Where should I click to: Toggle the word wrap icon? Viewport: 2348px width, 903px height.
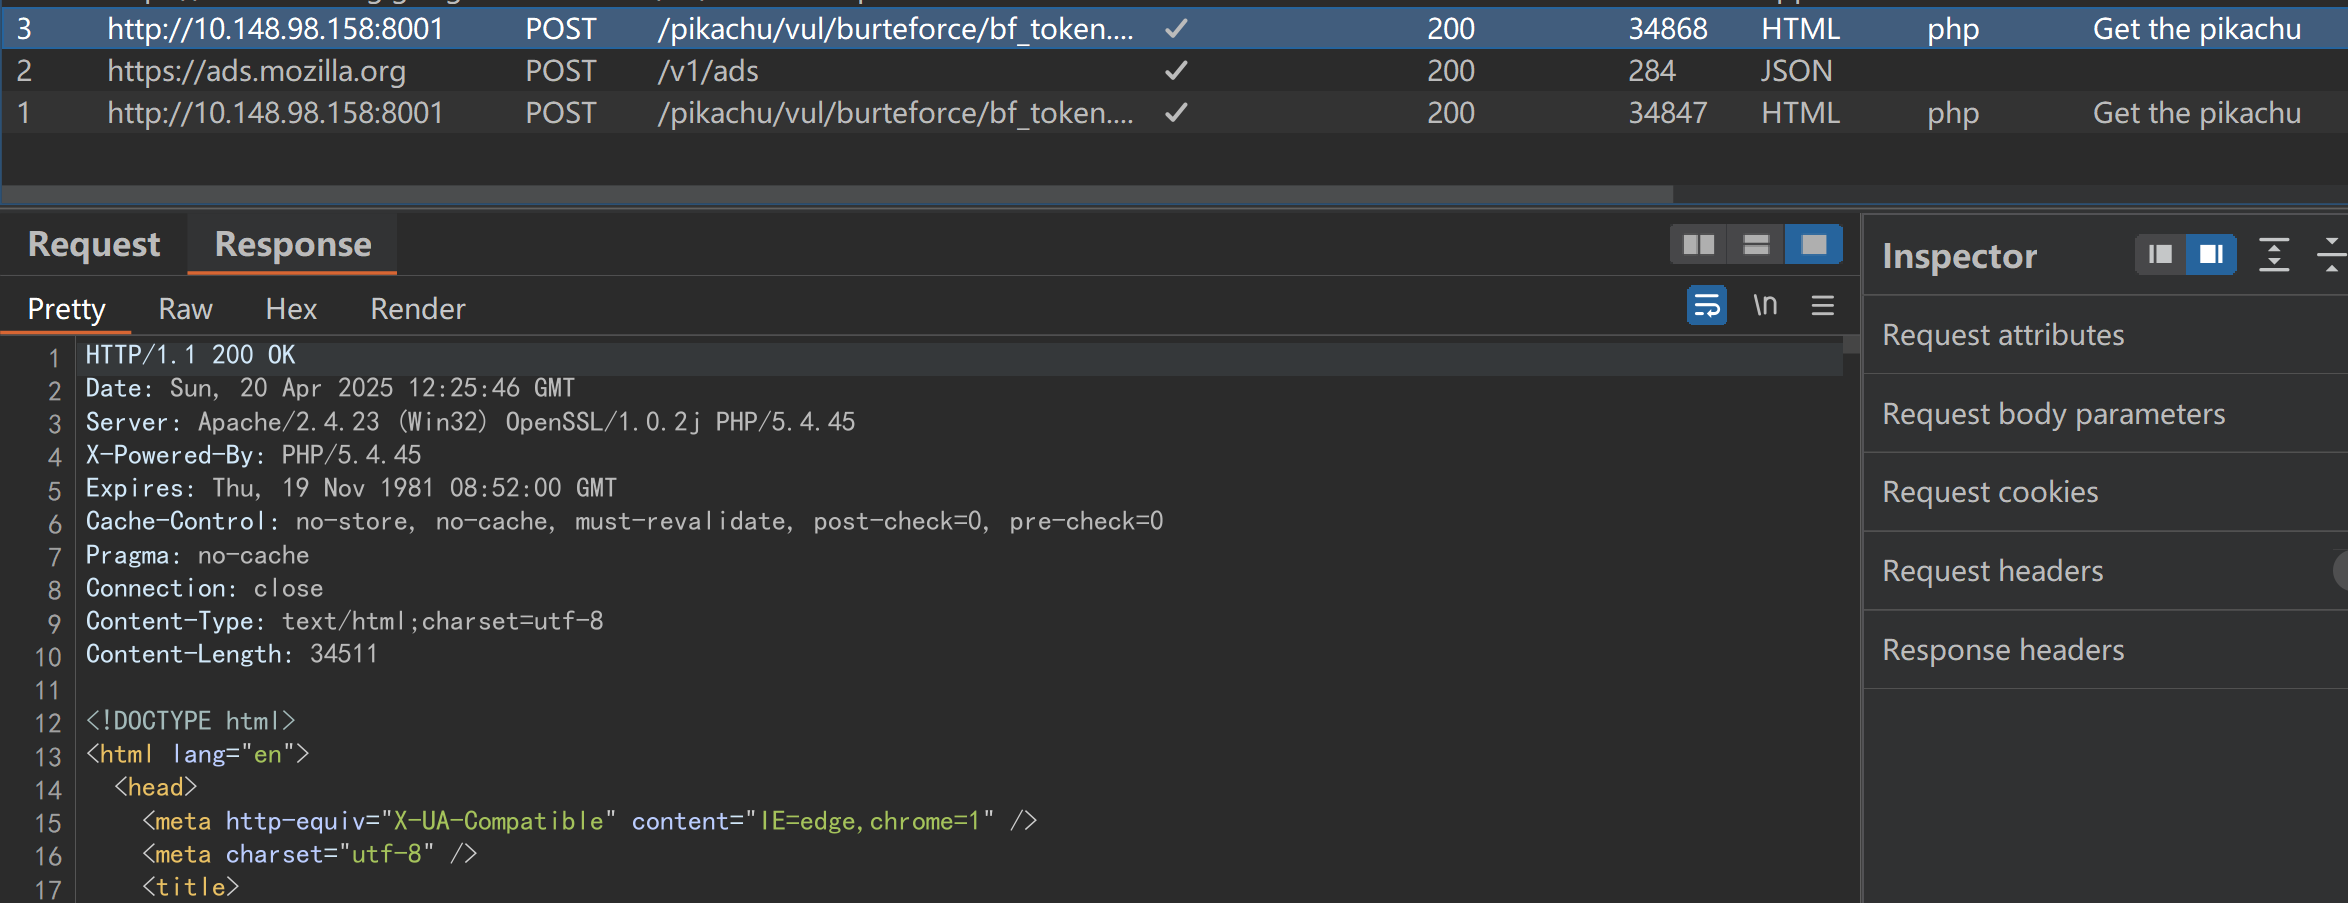pos(1706,306)
